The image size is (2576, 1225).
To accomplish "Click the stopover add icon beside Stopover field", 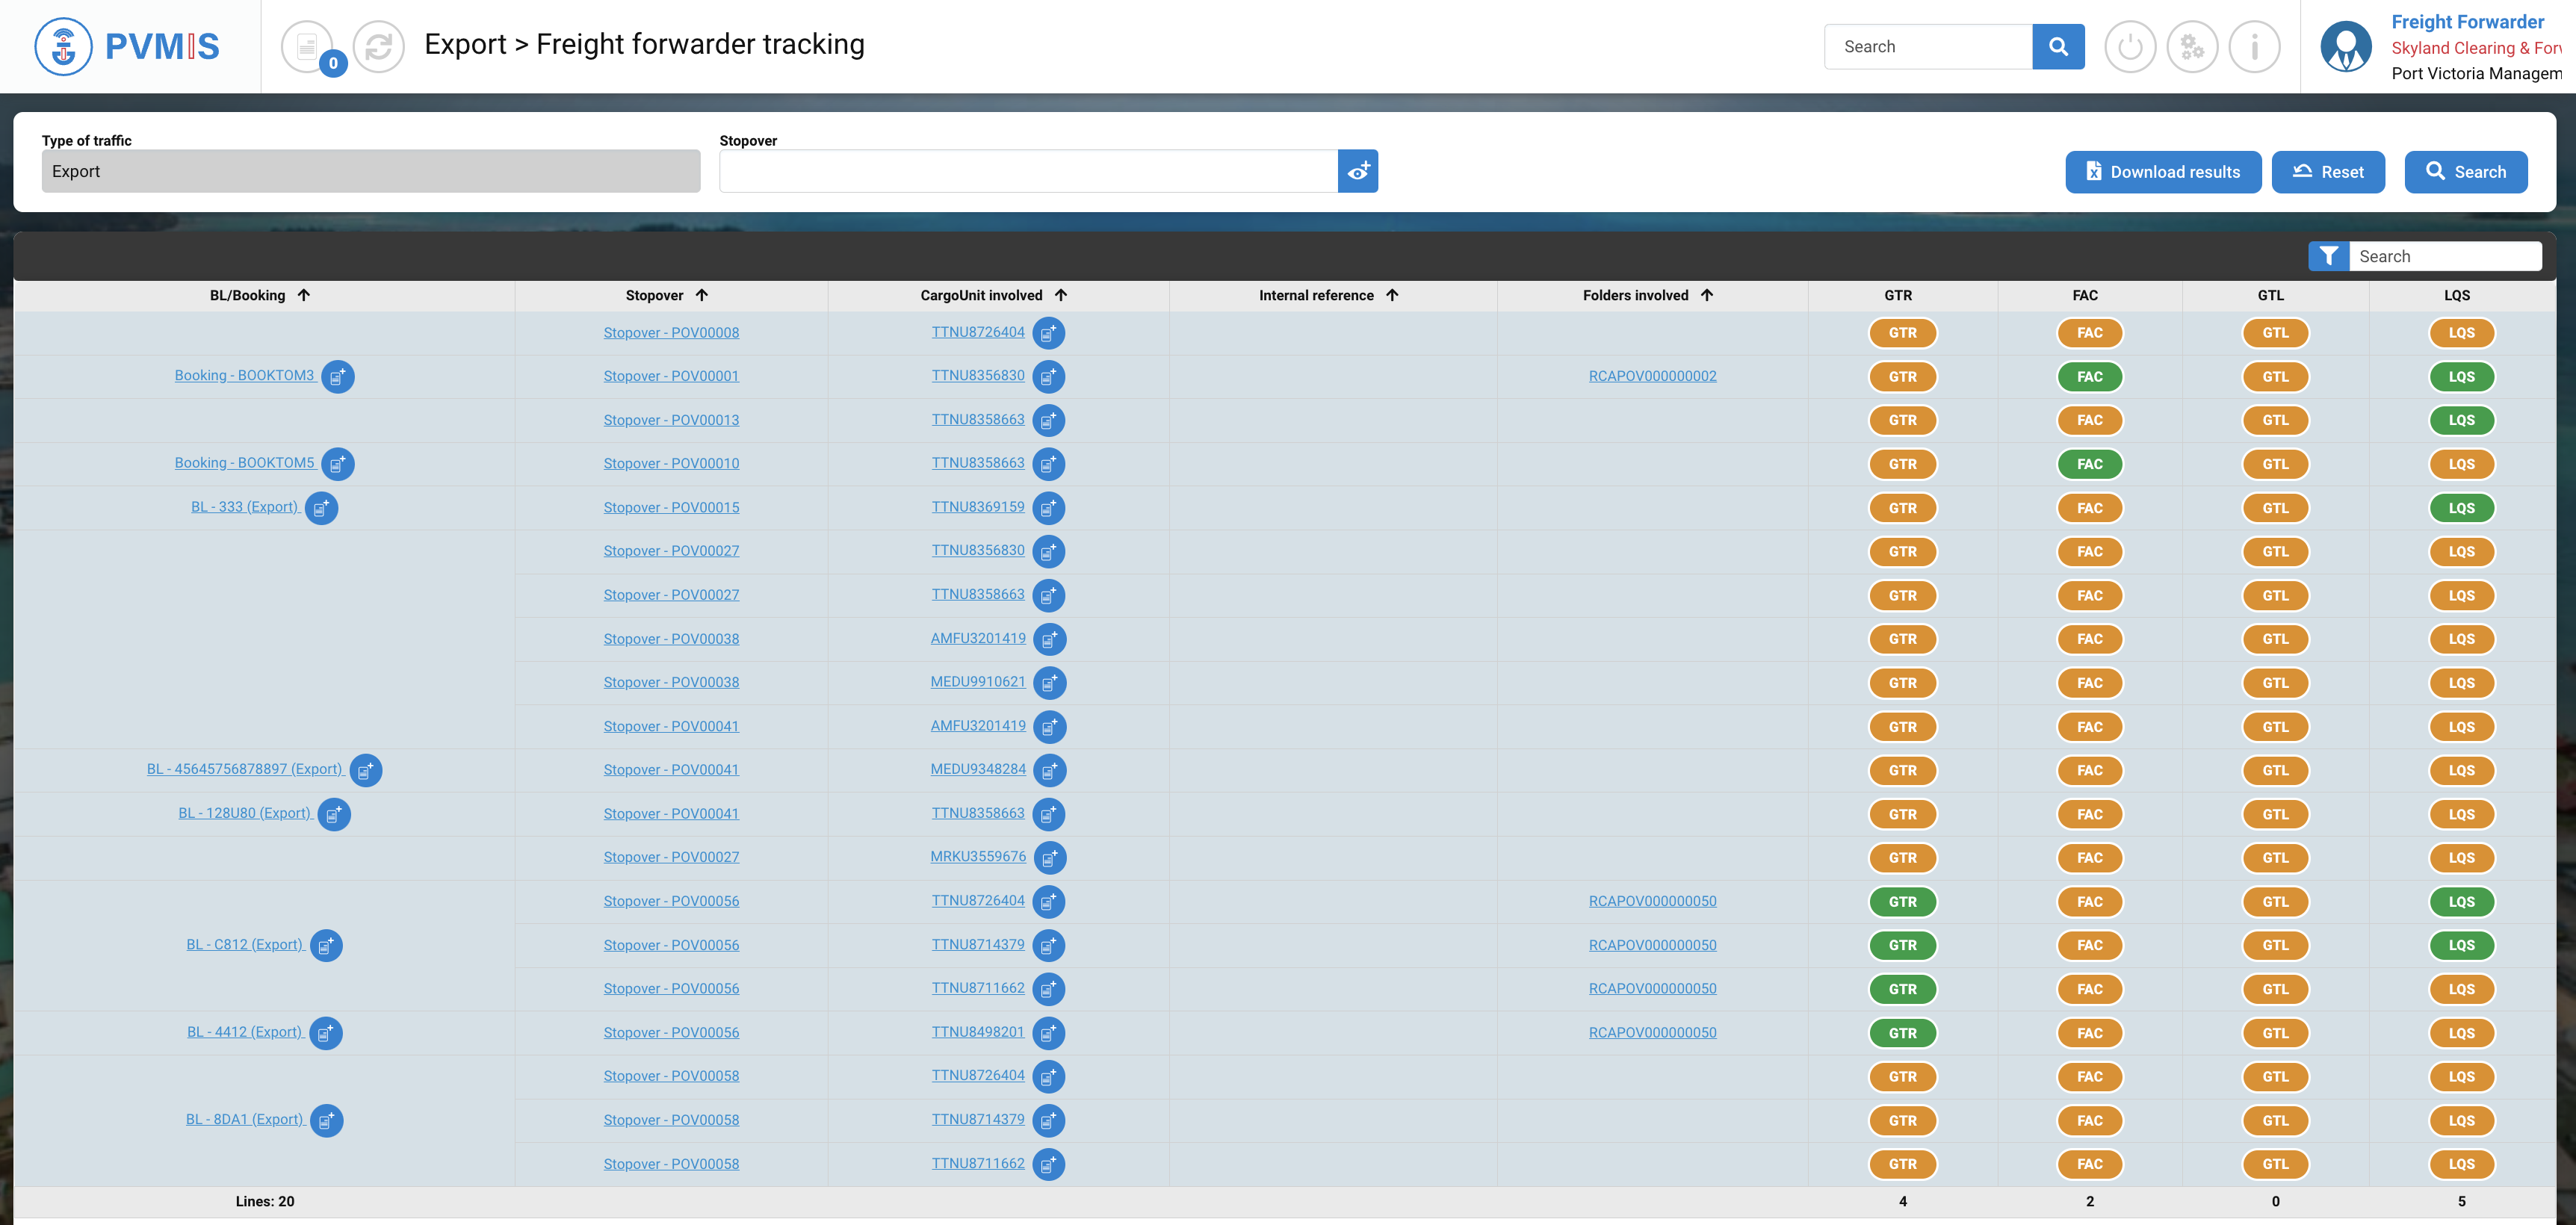I will coord(1358,171).
